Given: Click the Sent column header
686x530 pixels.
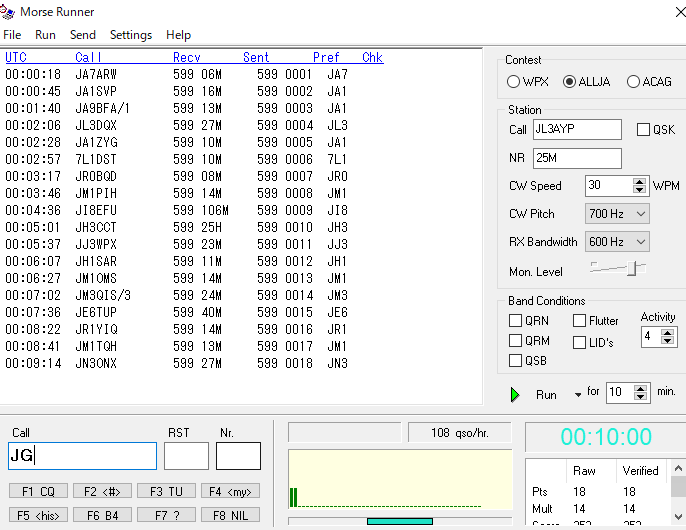Looking at the screenshot, I should [256, 57].
